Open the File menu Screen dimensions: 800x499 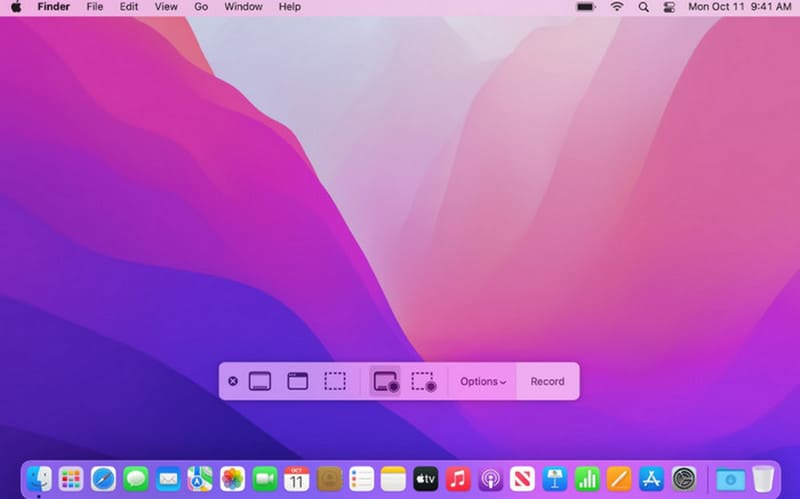[95, 7]
